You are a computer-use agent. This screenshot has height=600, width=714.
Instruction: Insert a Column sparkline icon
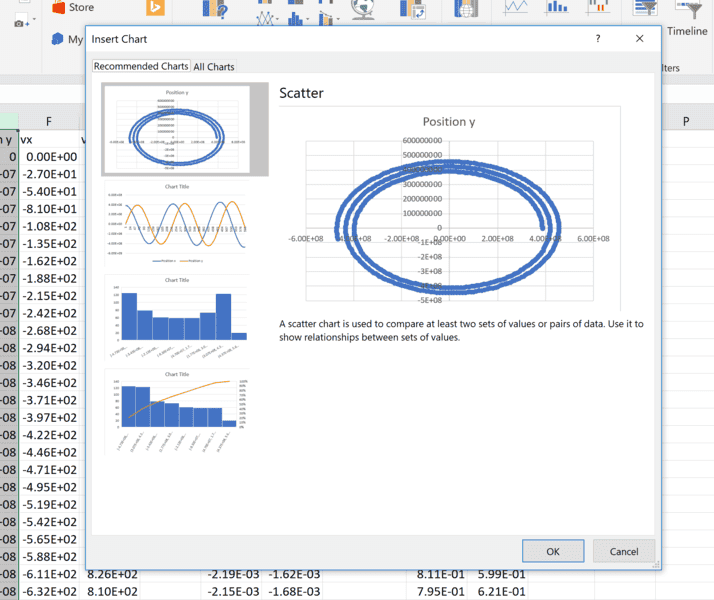[557, 7]
